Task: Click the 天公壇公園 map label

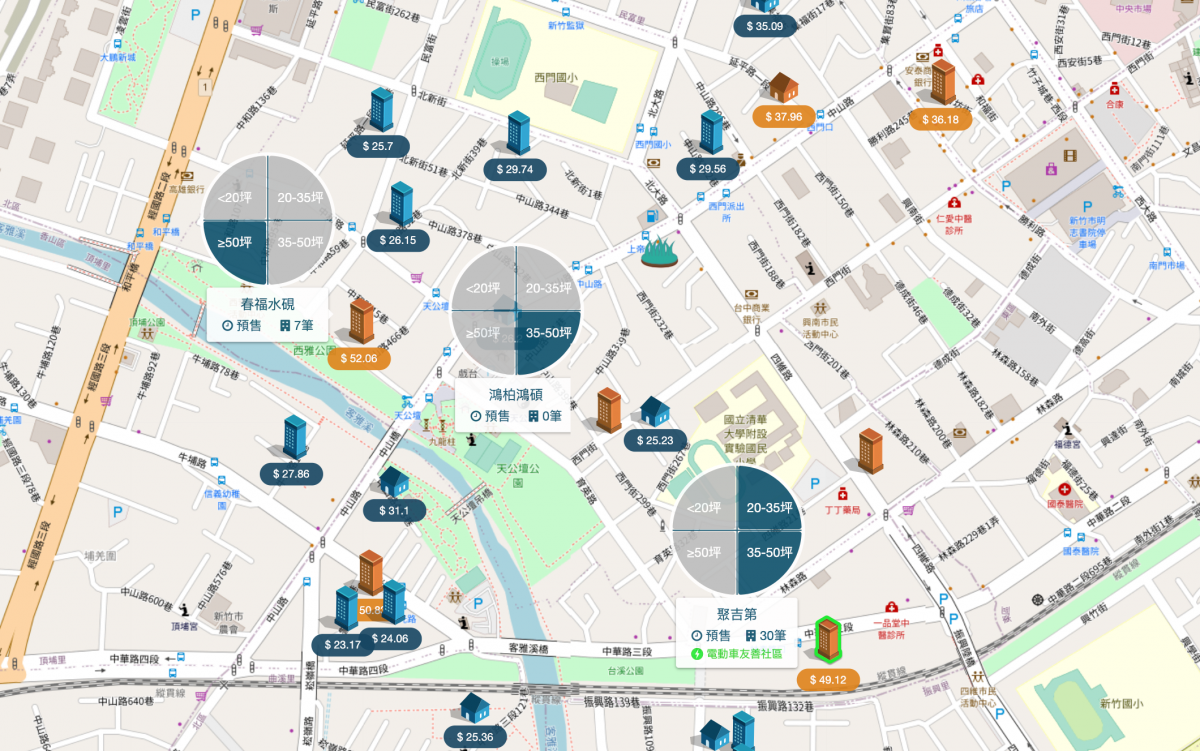Action: 517,475
